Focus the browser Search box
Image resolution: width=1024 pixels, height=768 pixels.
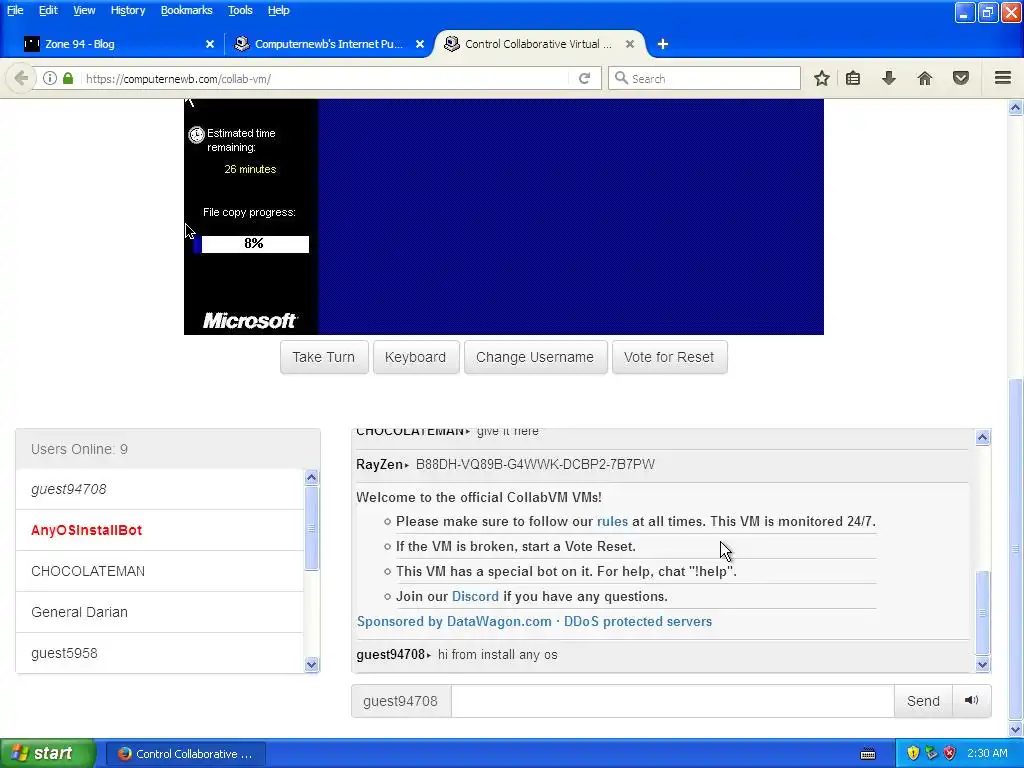tap(705, 78)
